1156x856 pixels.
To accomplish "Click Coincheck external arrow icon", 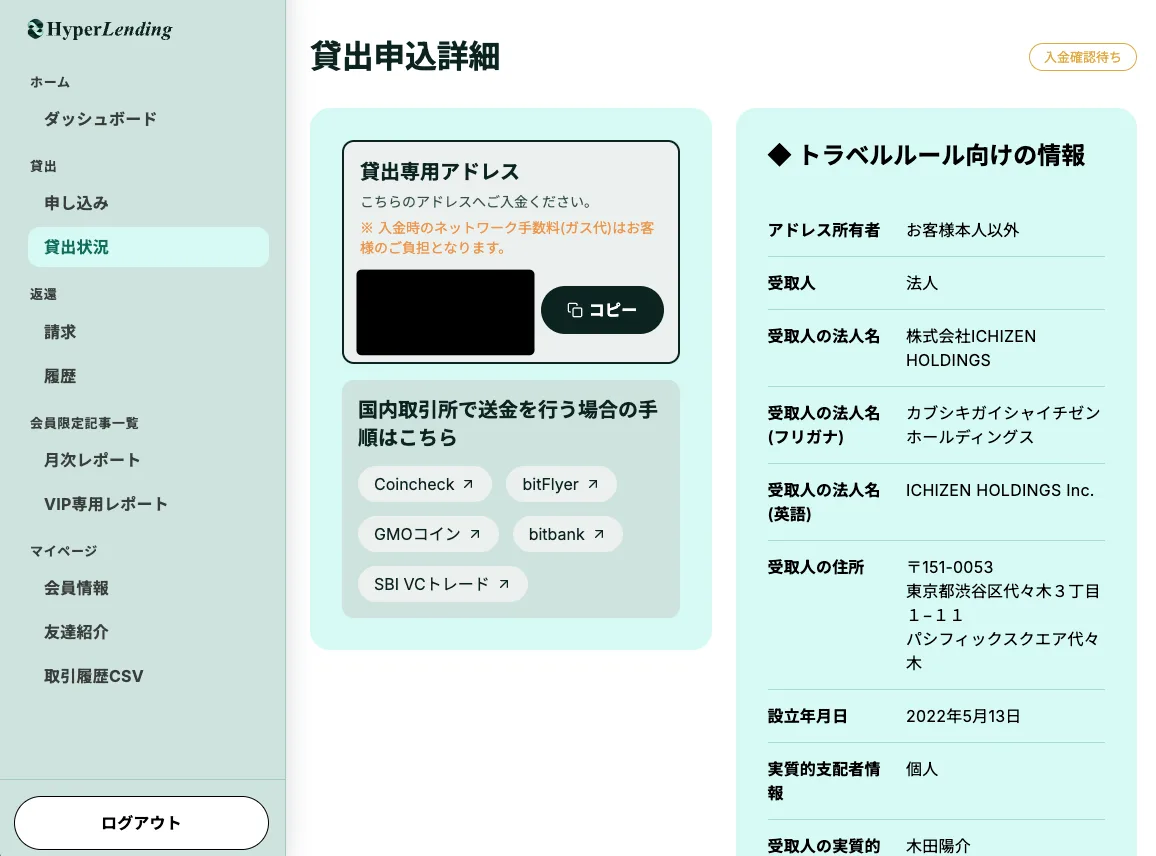I will click(x=467, y=484).
